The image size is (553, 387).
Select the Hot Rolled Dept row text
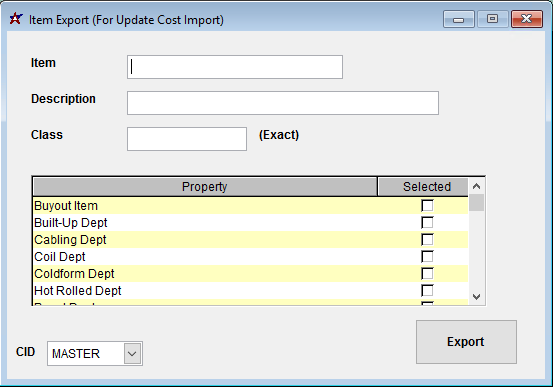78,290
